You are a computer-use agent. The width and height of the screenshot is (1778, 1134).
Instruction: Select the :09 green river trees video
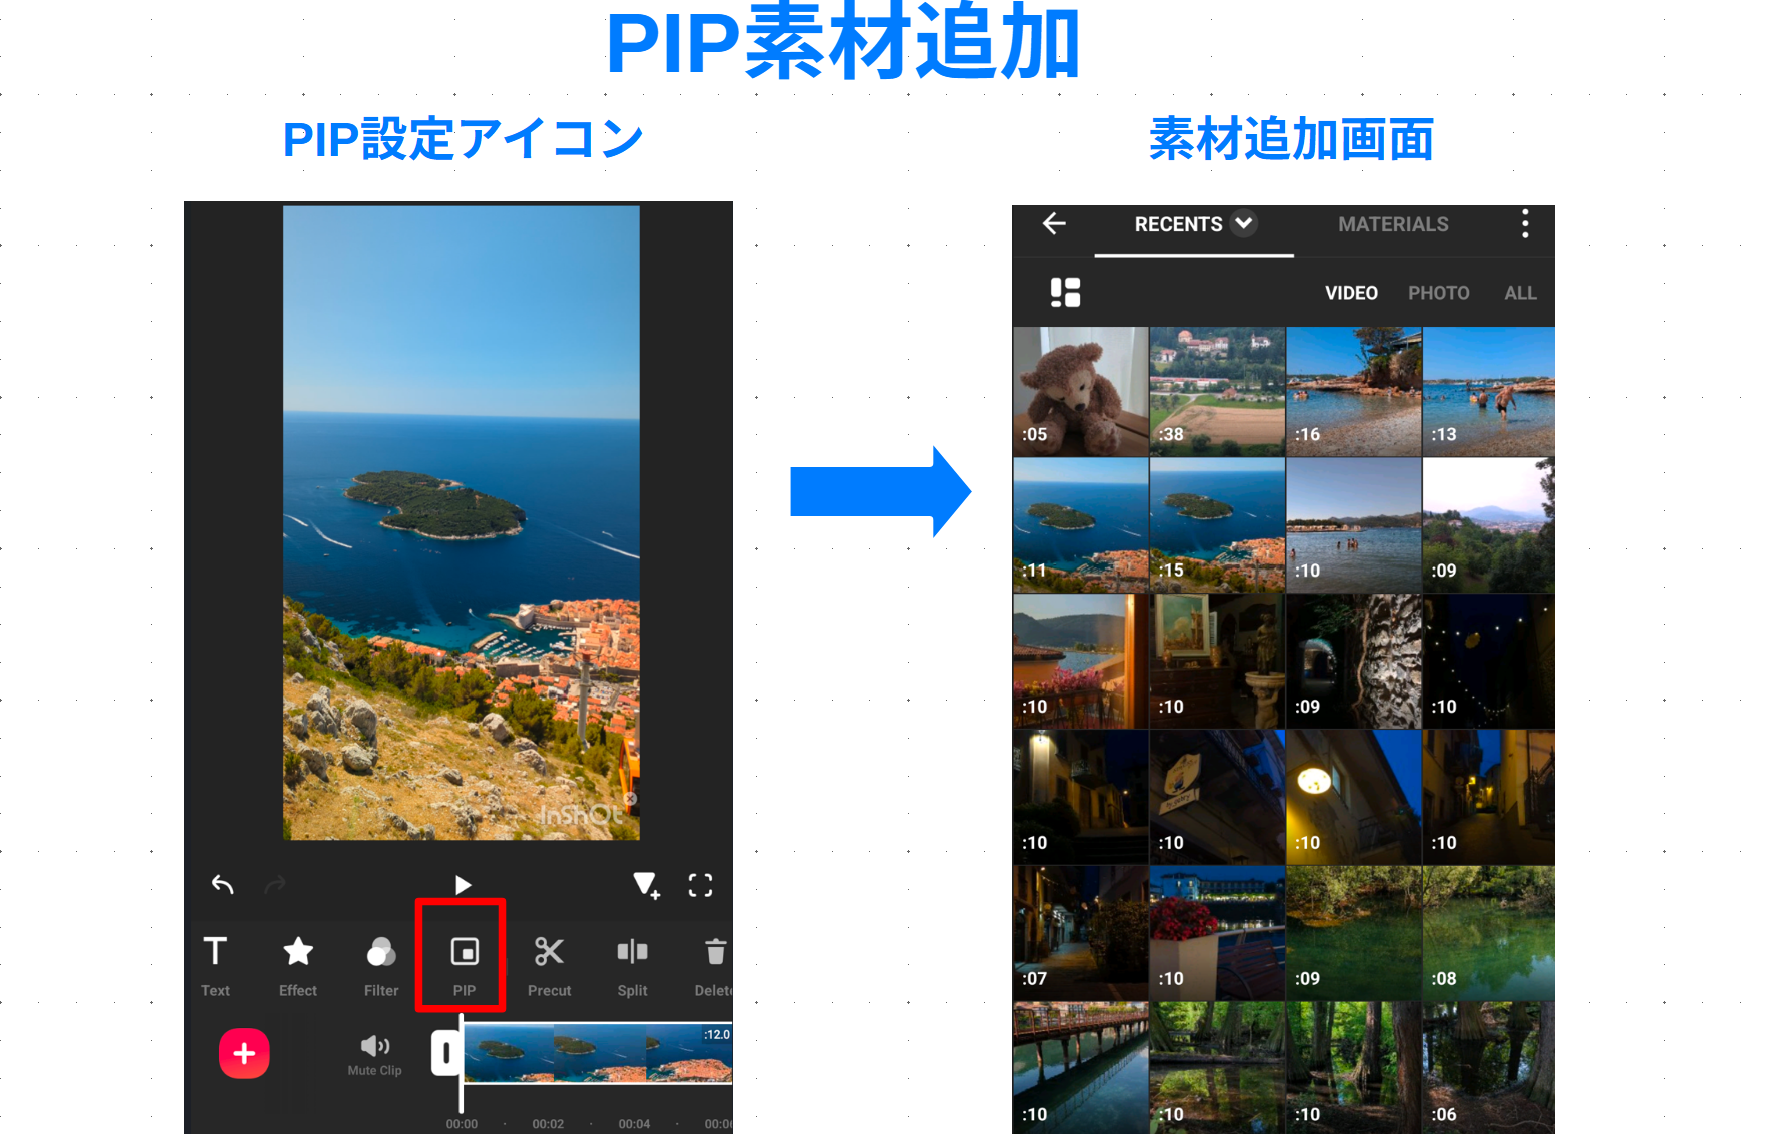click(1353, 934)
